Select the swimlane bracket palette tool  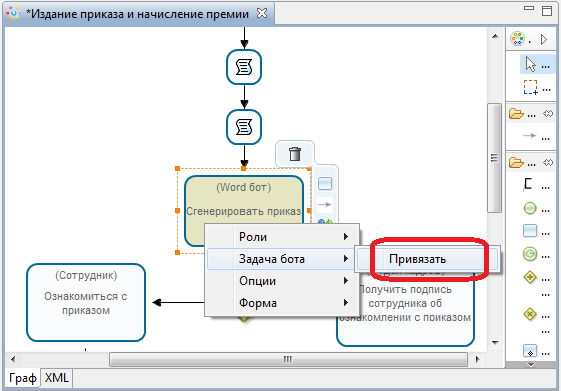click(x=528, y=184)
